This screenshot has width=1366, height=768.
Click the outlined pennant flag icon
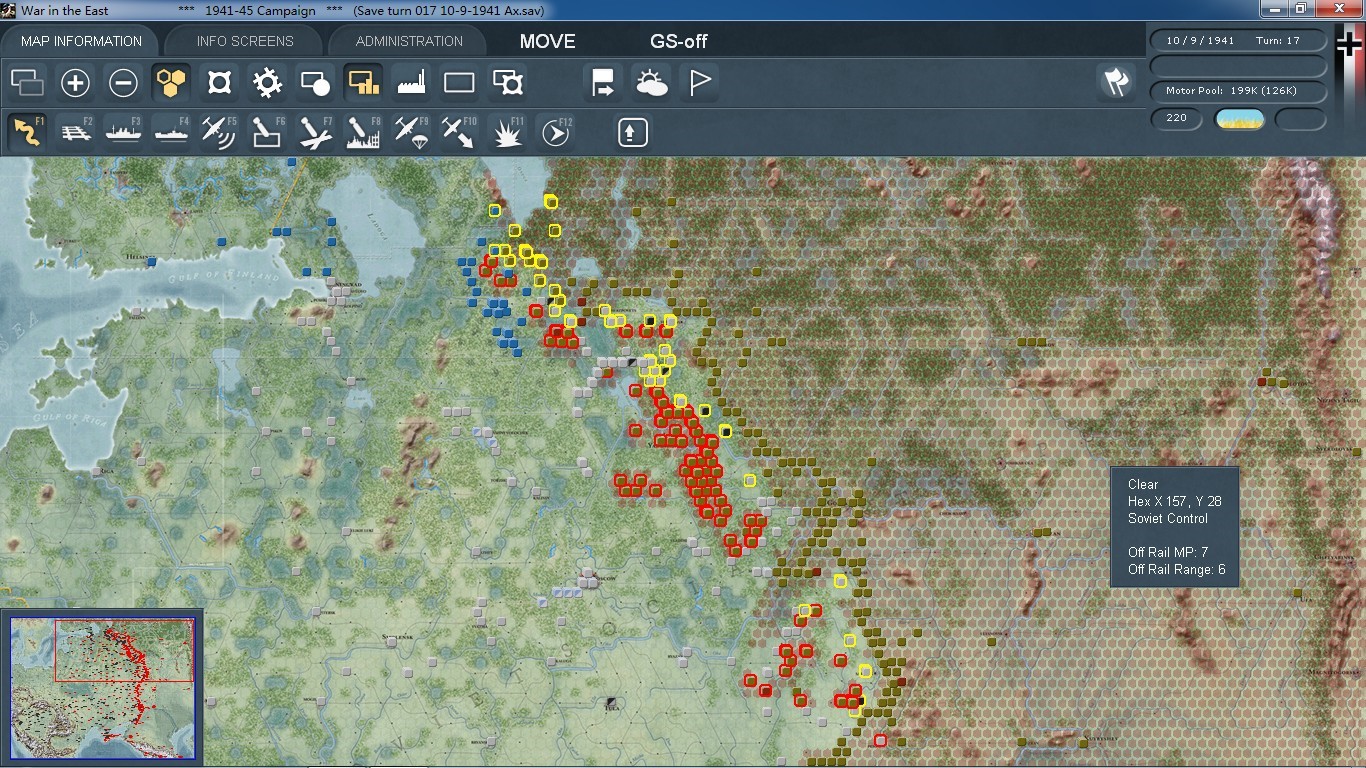pyautogui.click(x=699, y=82)
